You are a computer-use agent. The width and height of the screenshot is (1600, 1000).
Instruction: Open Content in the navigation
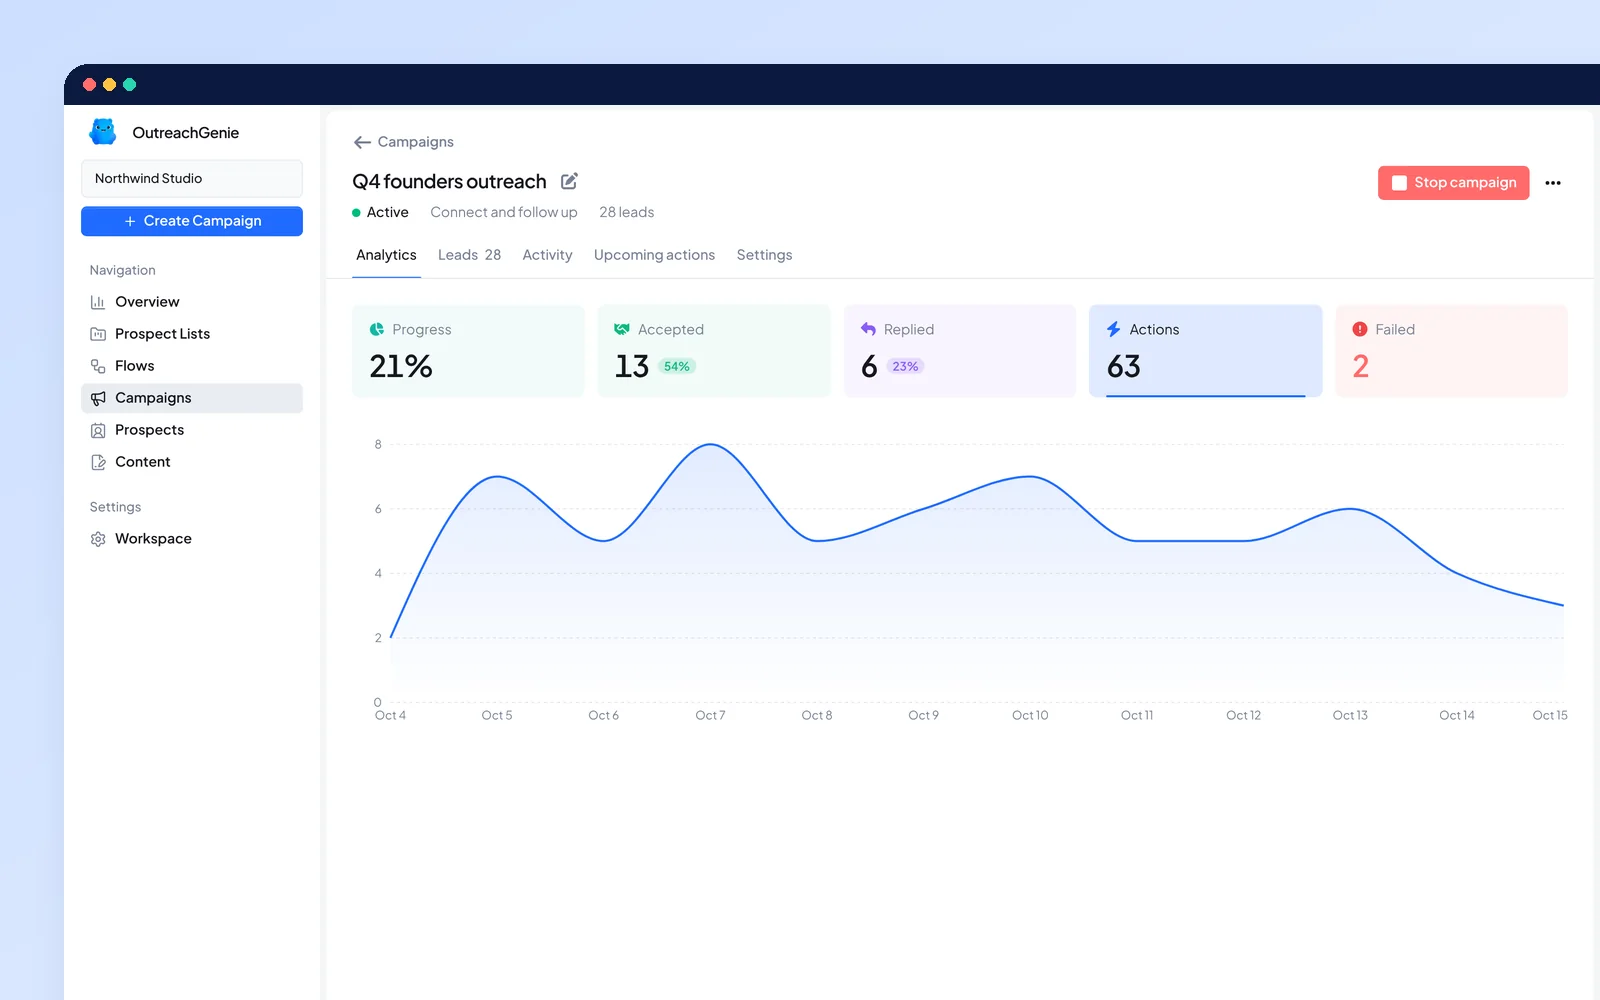click(192, 462)
